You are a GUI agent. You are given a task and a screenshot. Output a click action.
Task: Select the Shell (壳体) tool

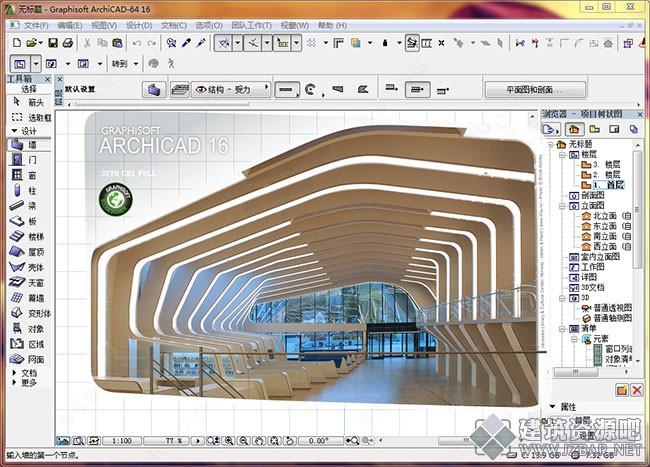(x=29, y=267)
